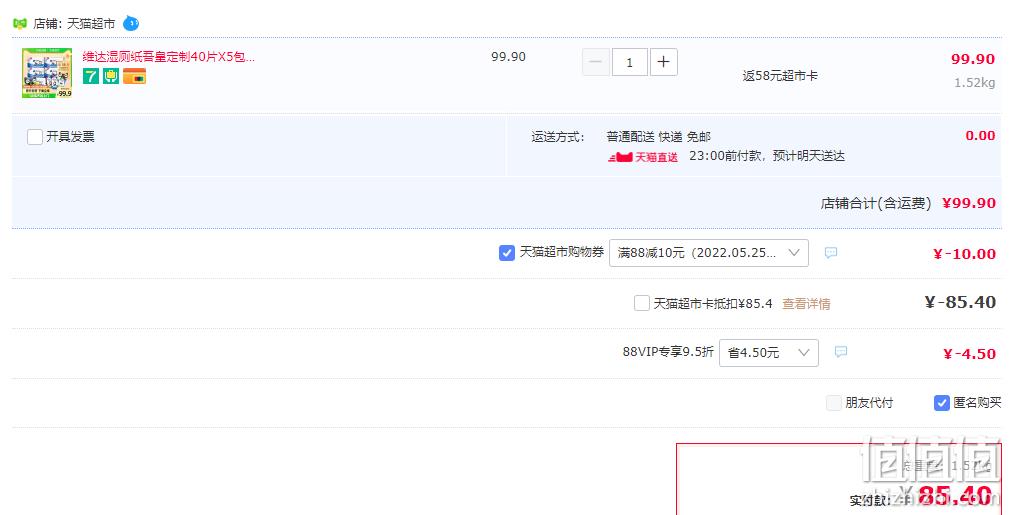Increase quantity with plus button

pyautogui.click(x=663, y=62)
